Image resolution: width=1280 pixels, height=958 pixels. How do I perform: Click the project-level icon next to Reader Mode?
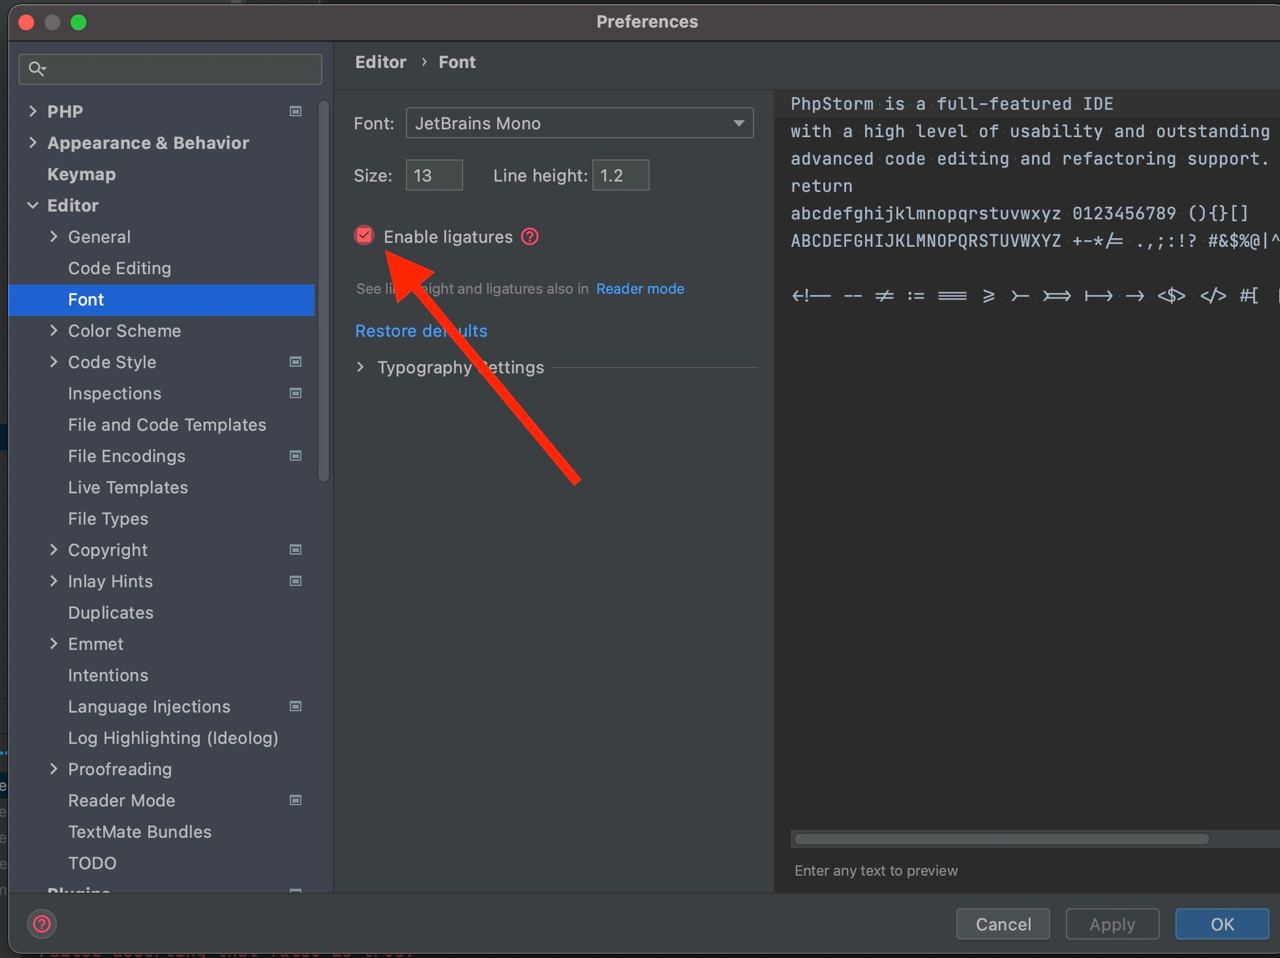(295, 800)
